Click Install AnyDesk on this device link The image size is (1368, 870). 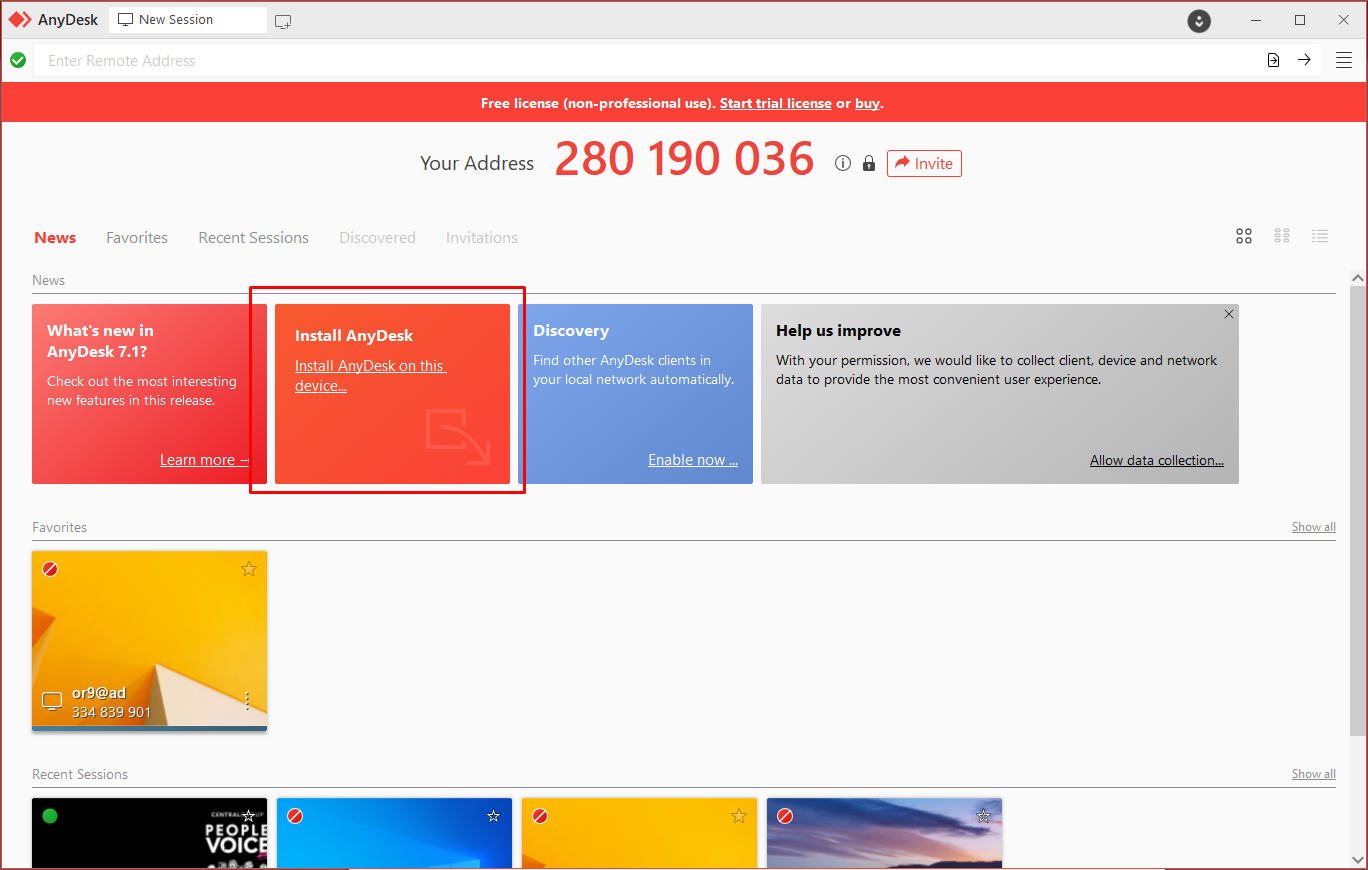click(370, 376)
